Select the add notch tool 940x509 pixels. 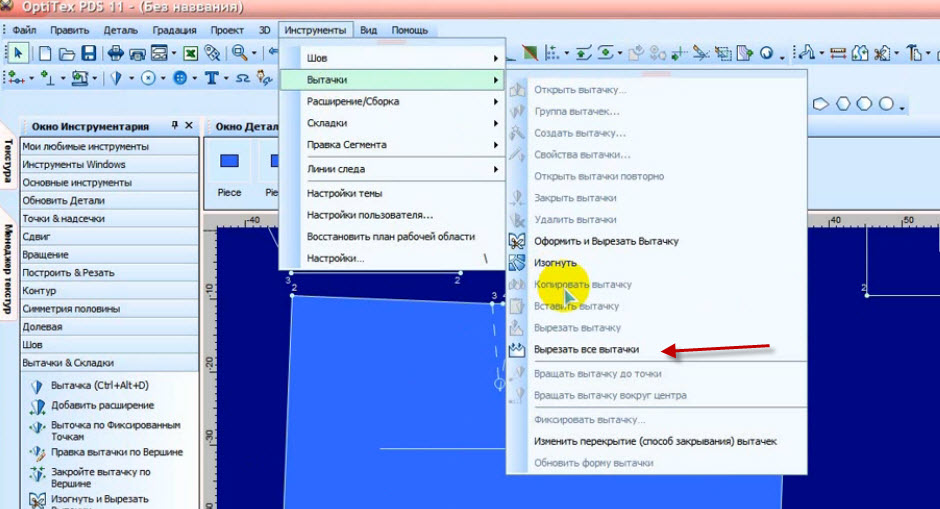pyautogui.click(x=47, y=78)
